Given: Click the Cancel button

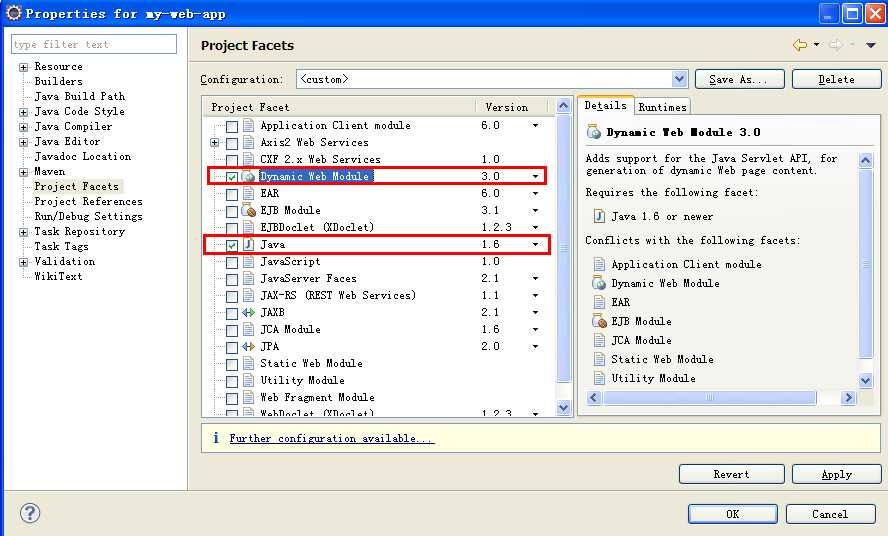Looking at the screenshot, I should (830, 513).
